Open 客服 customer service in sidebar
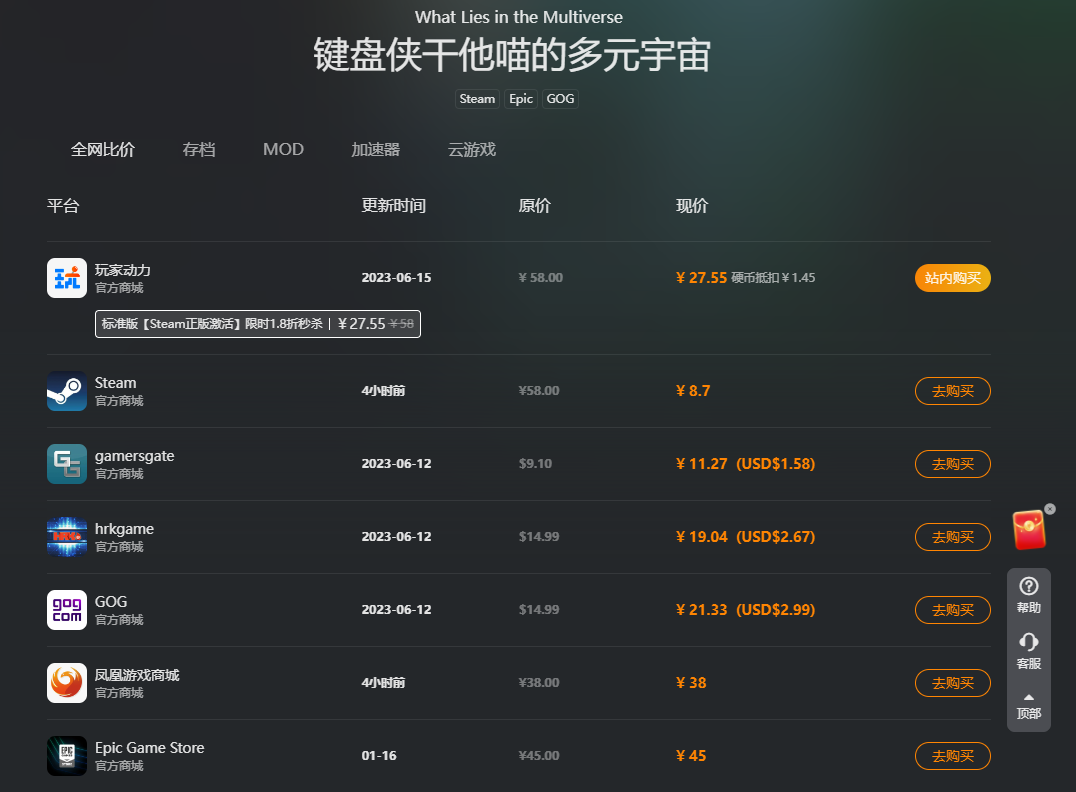1076x792 pixels. pos(1029,651)
